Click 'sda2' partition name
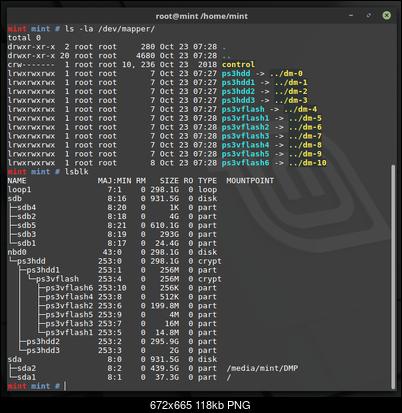Screen dimensions: 402x413 pyautogui.click(x=26, y=368)
